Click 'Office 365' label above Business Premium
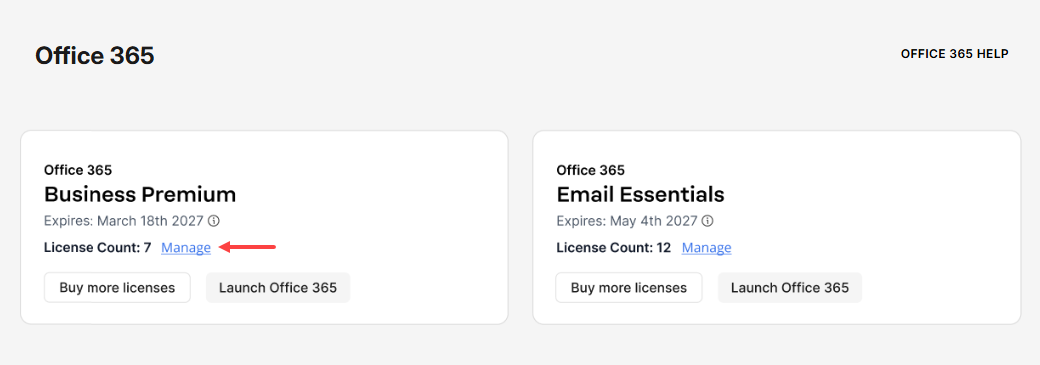The height and width of the screenshot is (365, 1040). (78, 171)
